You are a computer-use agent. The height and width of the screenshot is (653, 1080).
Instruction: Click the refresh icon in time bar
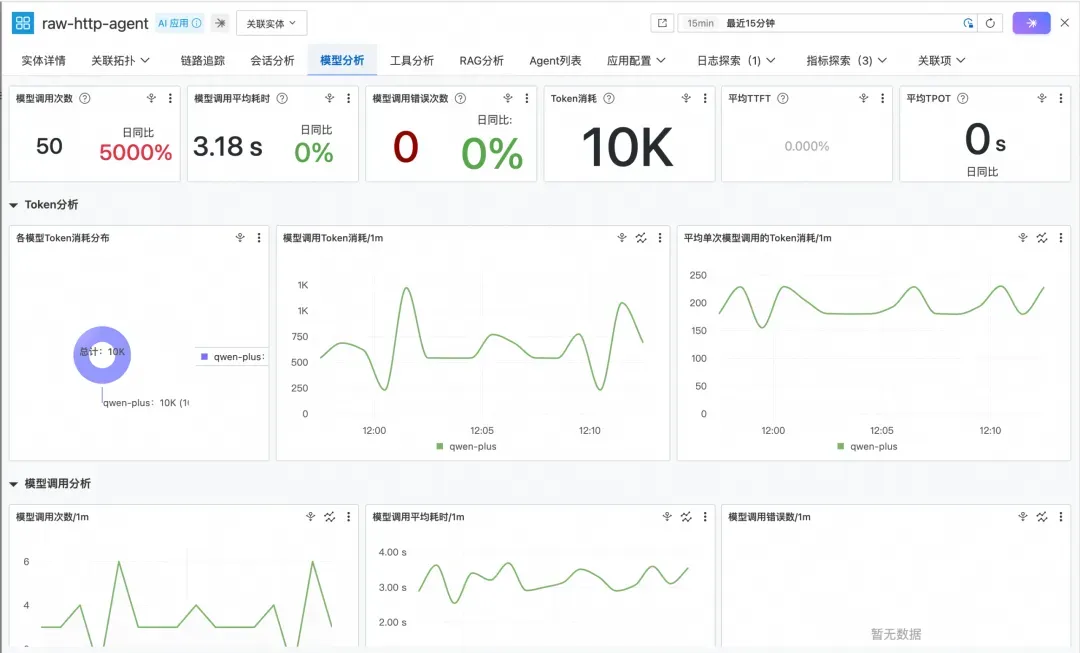[990, 23]
